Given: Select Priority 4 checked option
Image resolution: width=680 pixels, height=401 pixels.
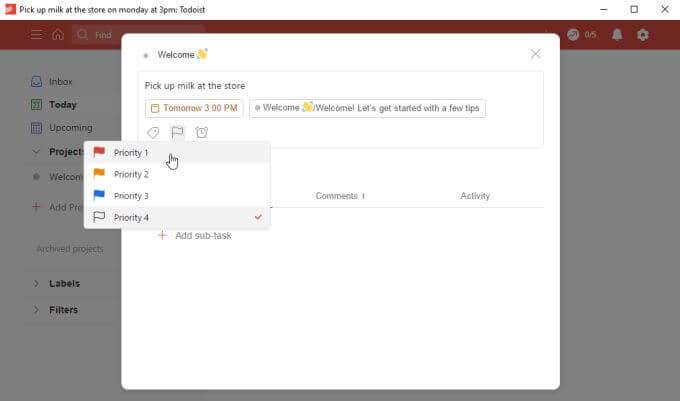Looking at the screenshot, I should click(x=177, y=217).
